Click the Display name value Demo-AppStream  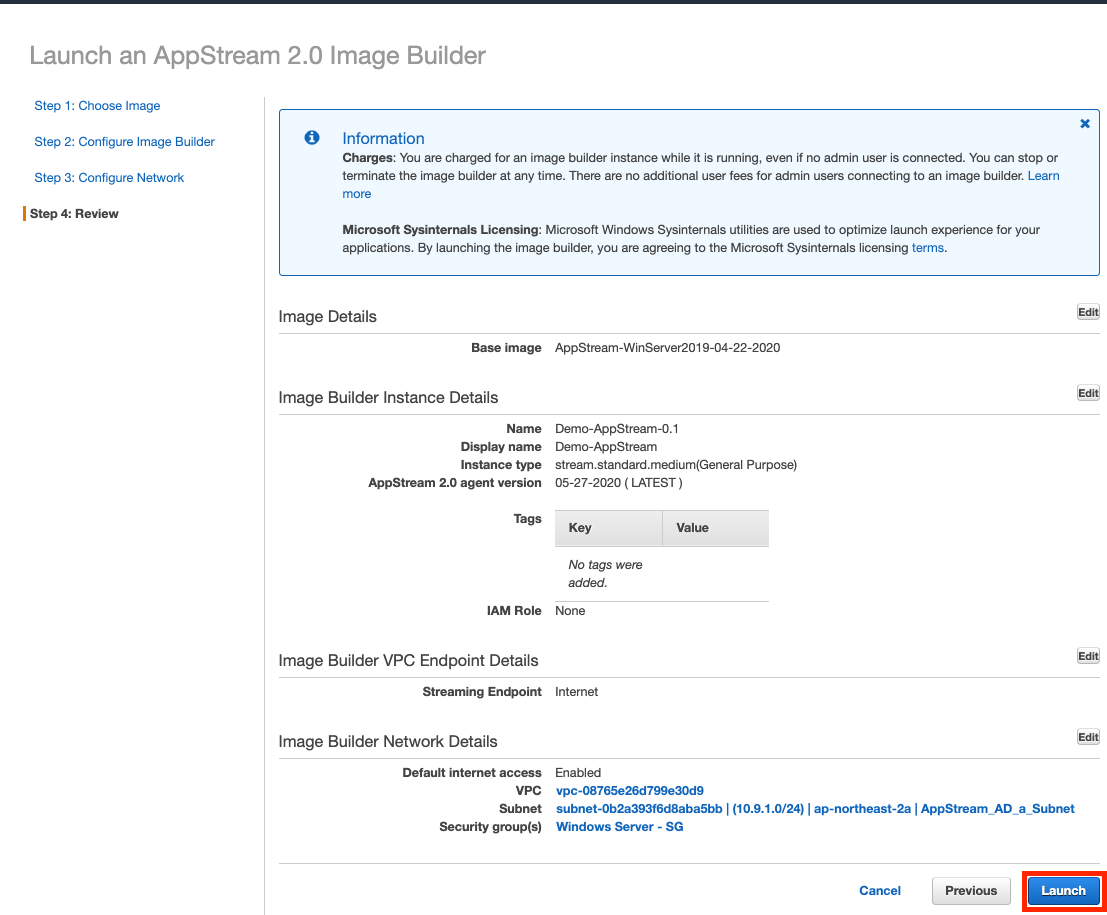tap(606, 447)
